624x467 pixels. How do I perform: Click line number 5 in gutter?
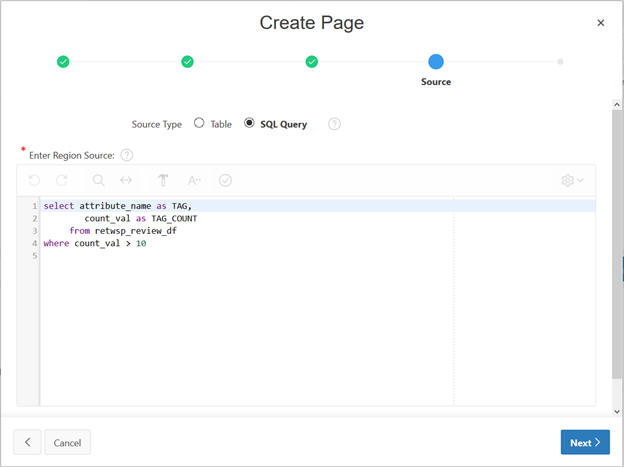(35, 256)
